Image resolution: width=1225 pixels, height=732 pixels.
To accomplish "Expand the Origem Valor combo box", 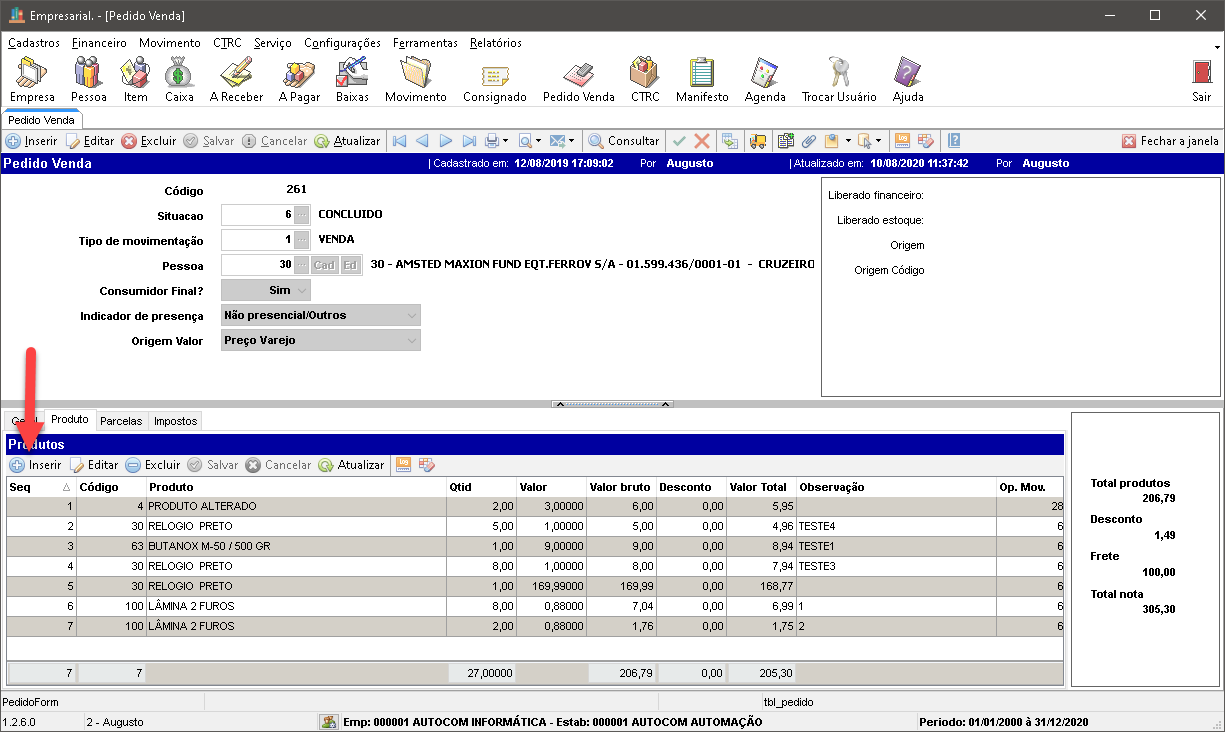I will click(x=411, y=340).
